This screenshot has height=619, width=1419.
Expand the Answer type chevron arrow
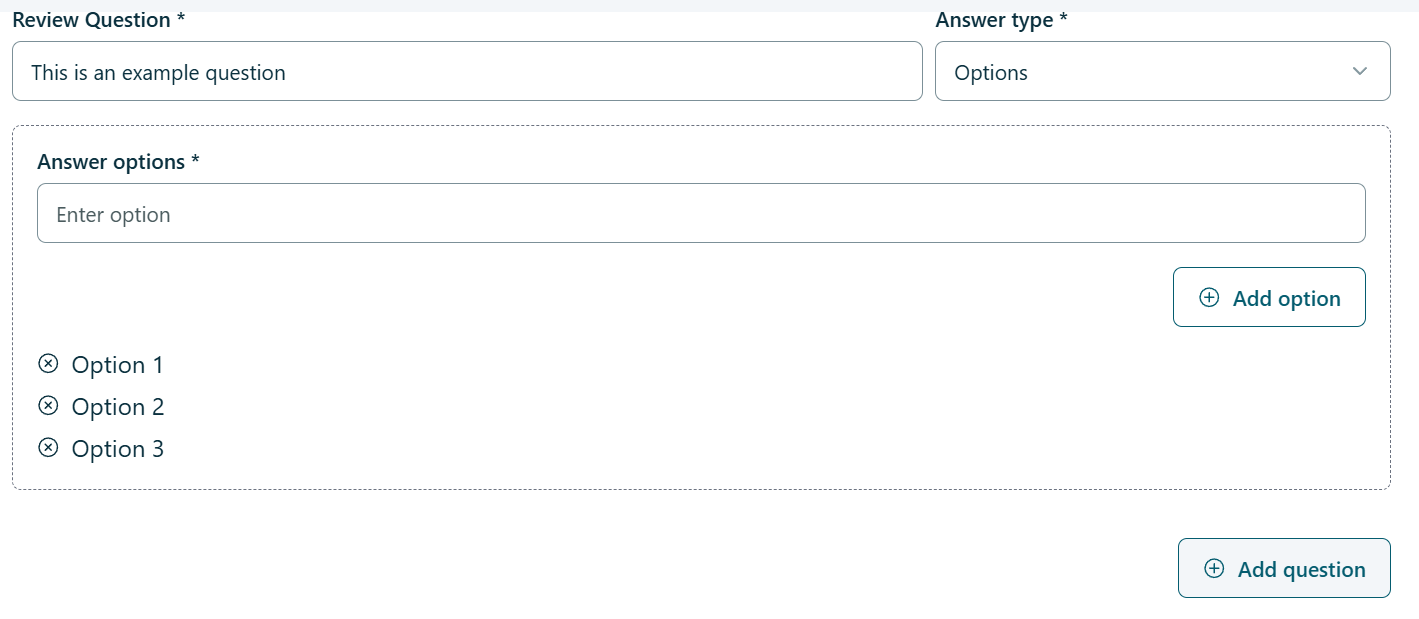pyautogui.click(x=1359, y=71)
